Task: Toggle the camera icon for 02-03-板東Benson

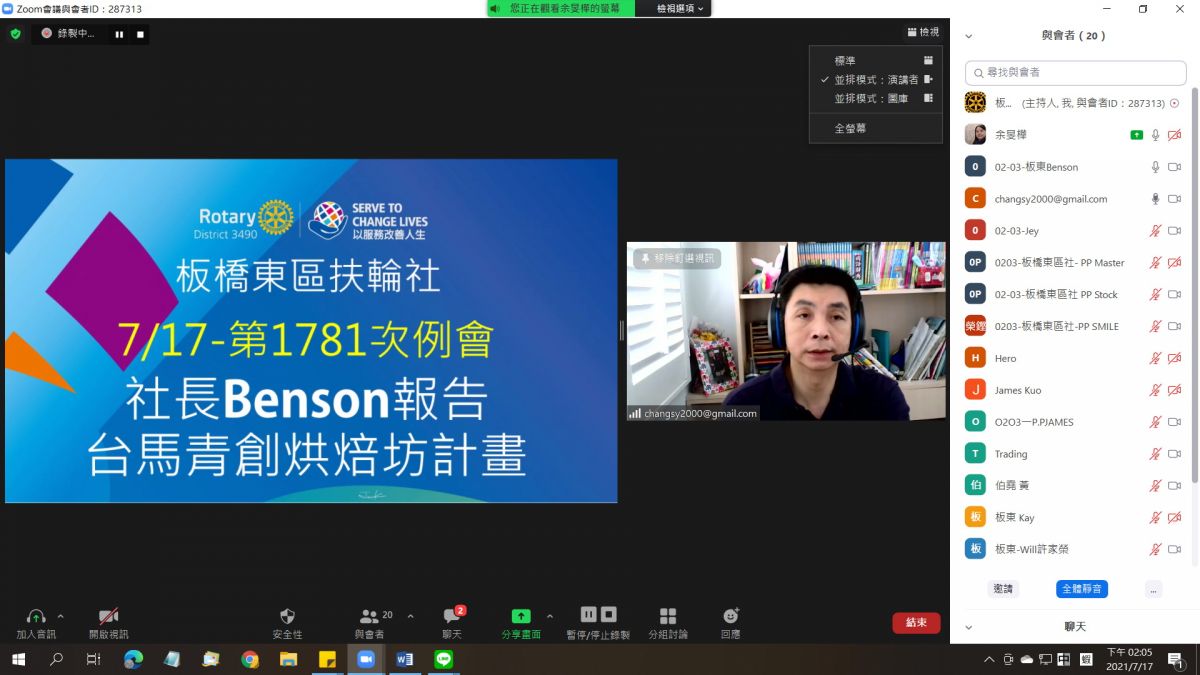Action: point(1175,167)
